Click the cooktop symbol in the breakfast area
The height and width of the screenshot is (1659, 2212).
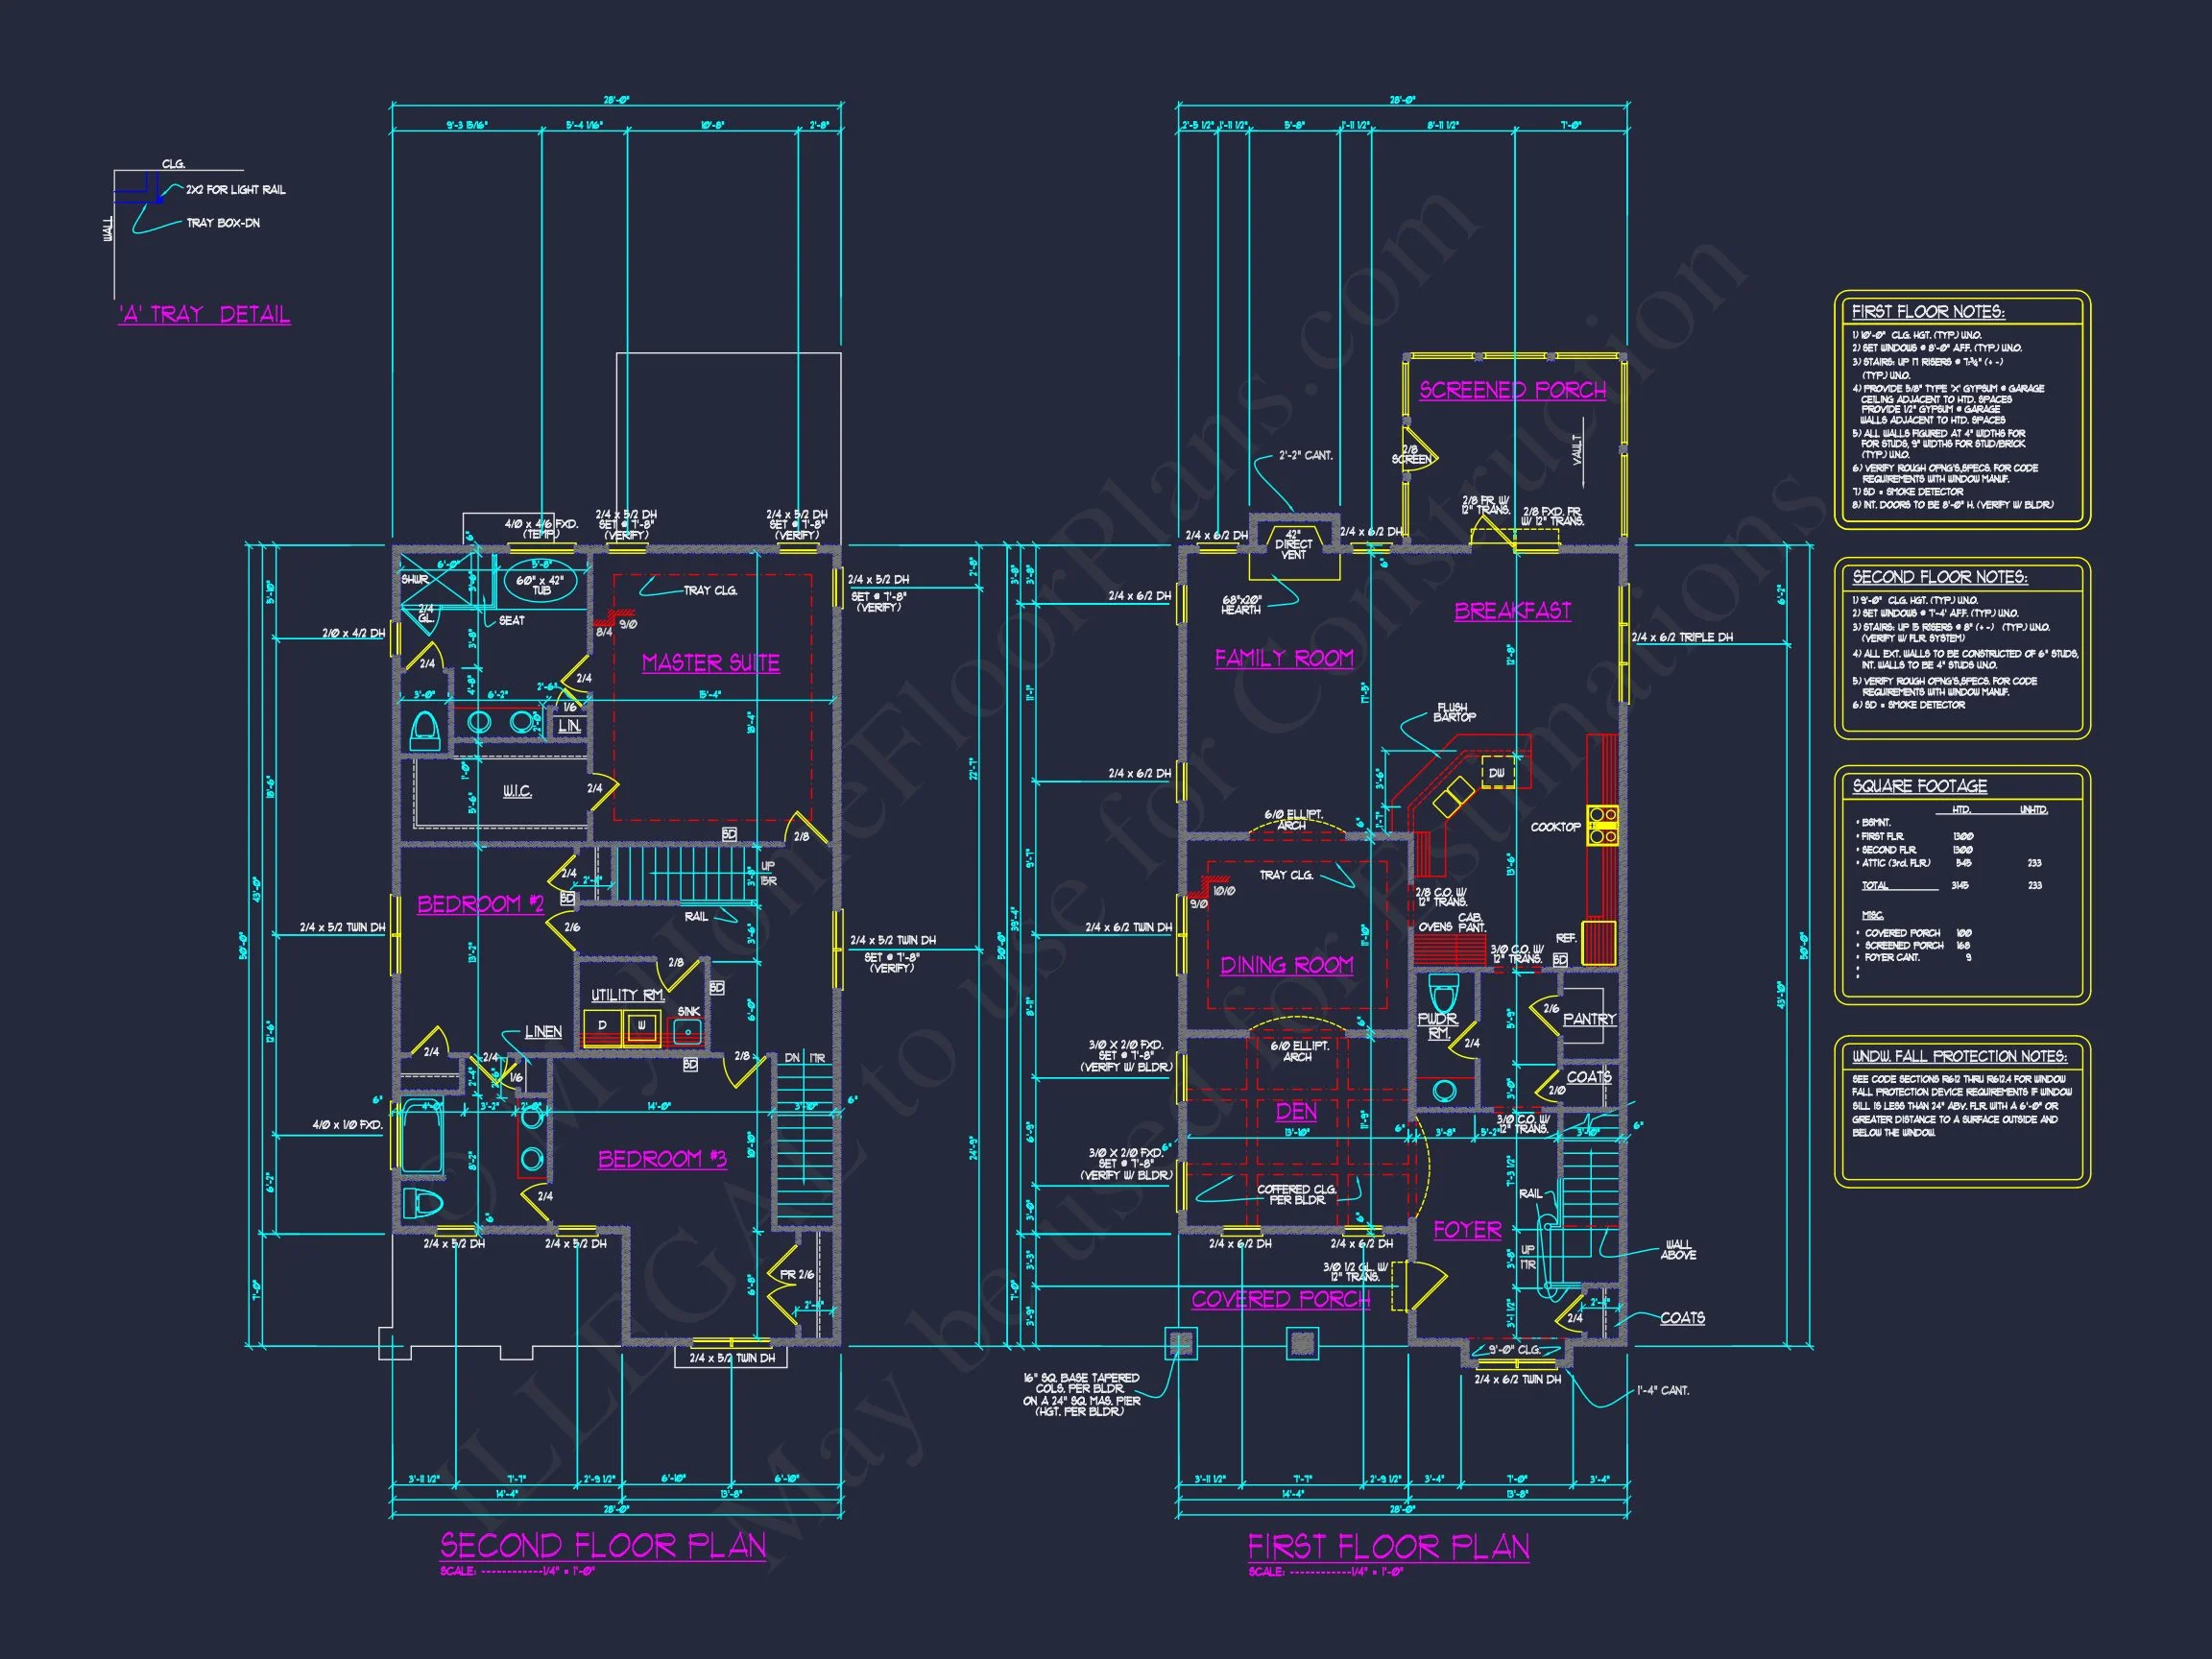1604,825
